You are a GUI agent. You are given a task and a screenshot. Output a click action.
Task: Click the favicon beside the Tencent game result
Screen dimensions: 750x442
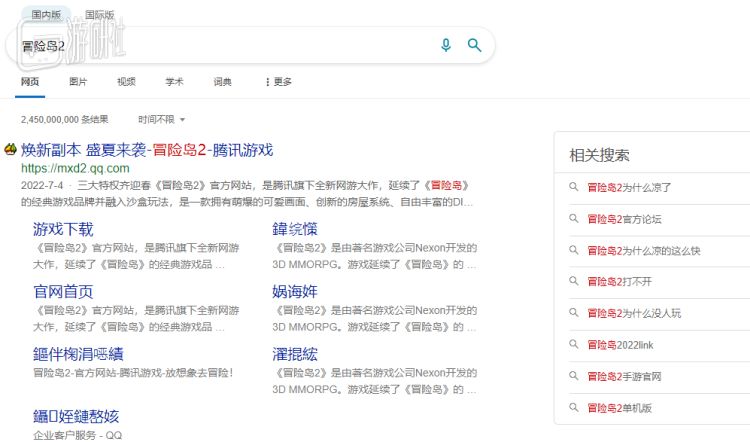click(x=10, y=150)
